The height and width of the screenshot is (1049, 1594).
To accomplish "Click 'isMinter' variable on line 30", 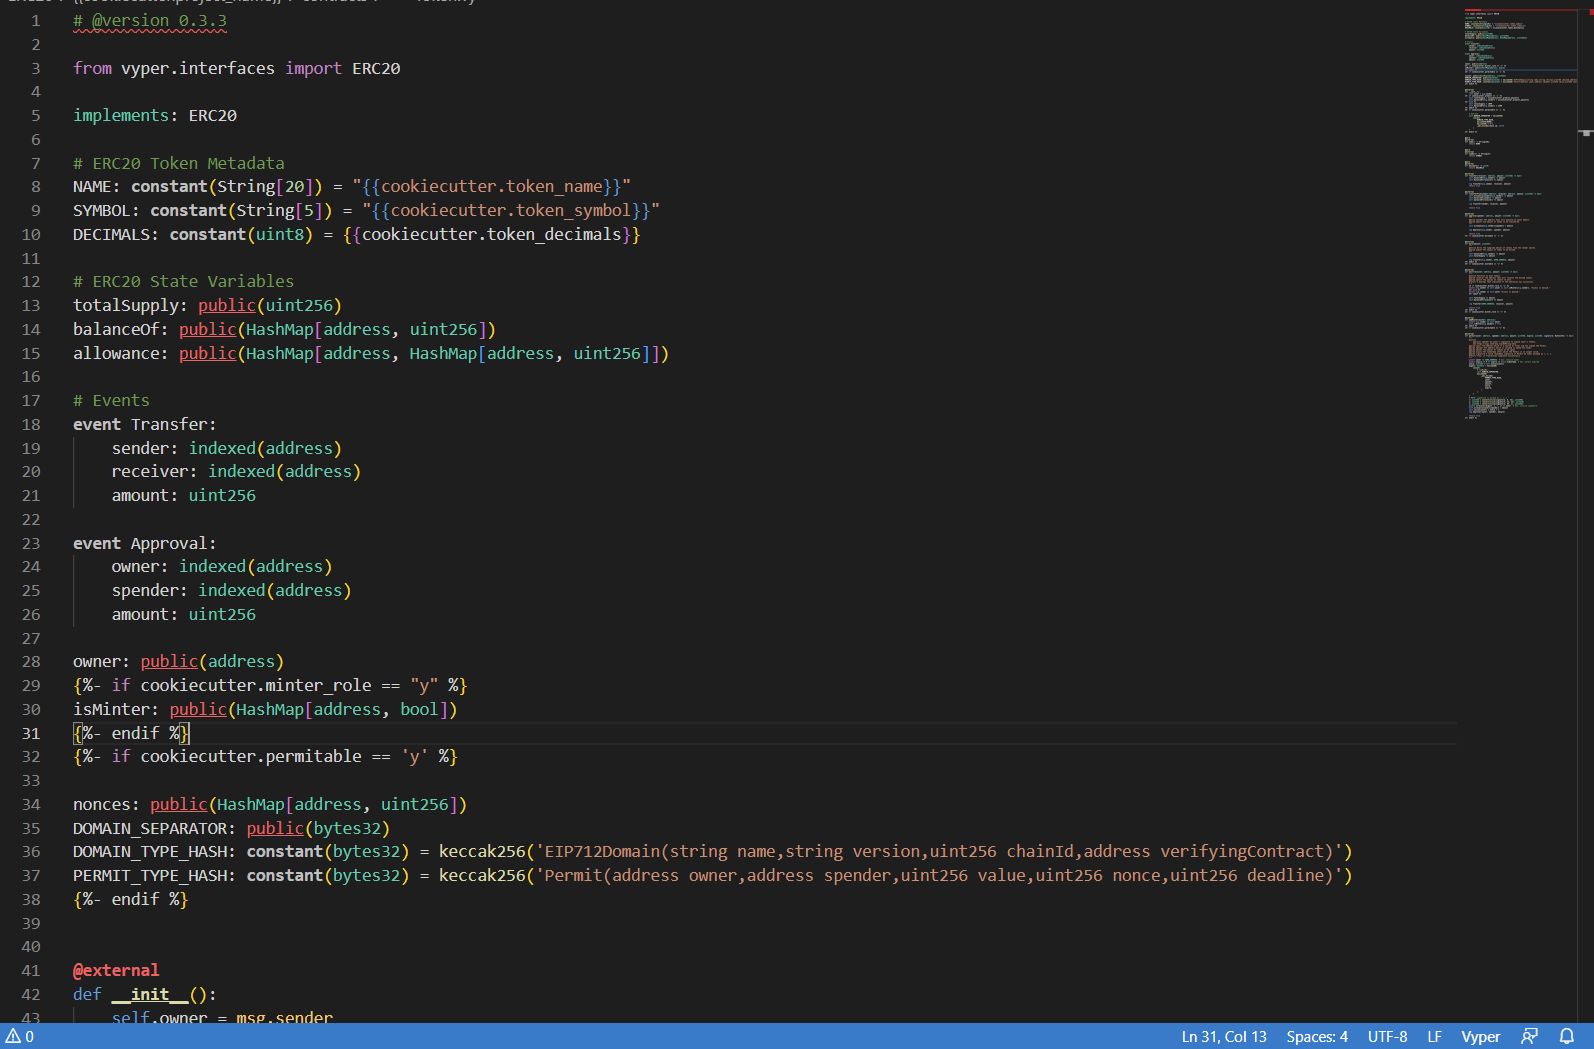I will click(x=111, y=709).
